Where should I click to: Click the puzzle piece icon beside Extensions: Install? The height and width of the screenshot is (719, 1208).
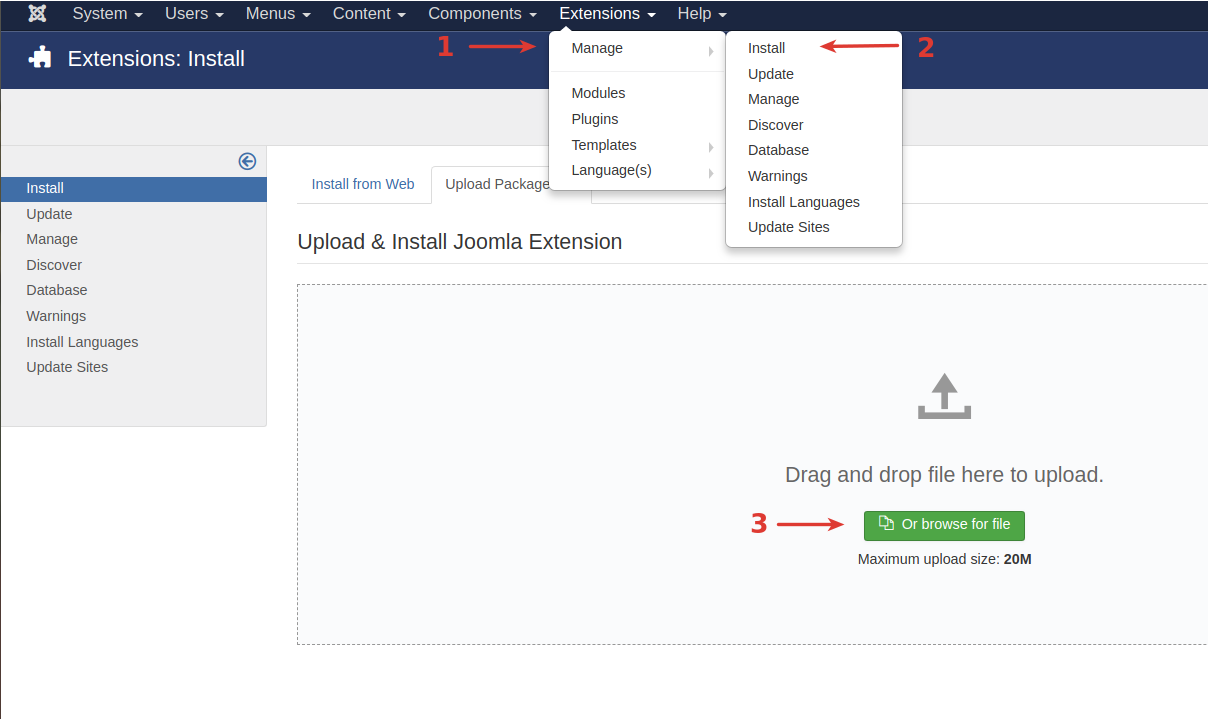40,58
